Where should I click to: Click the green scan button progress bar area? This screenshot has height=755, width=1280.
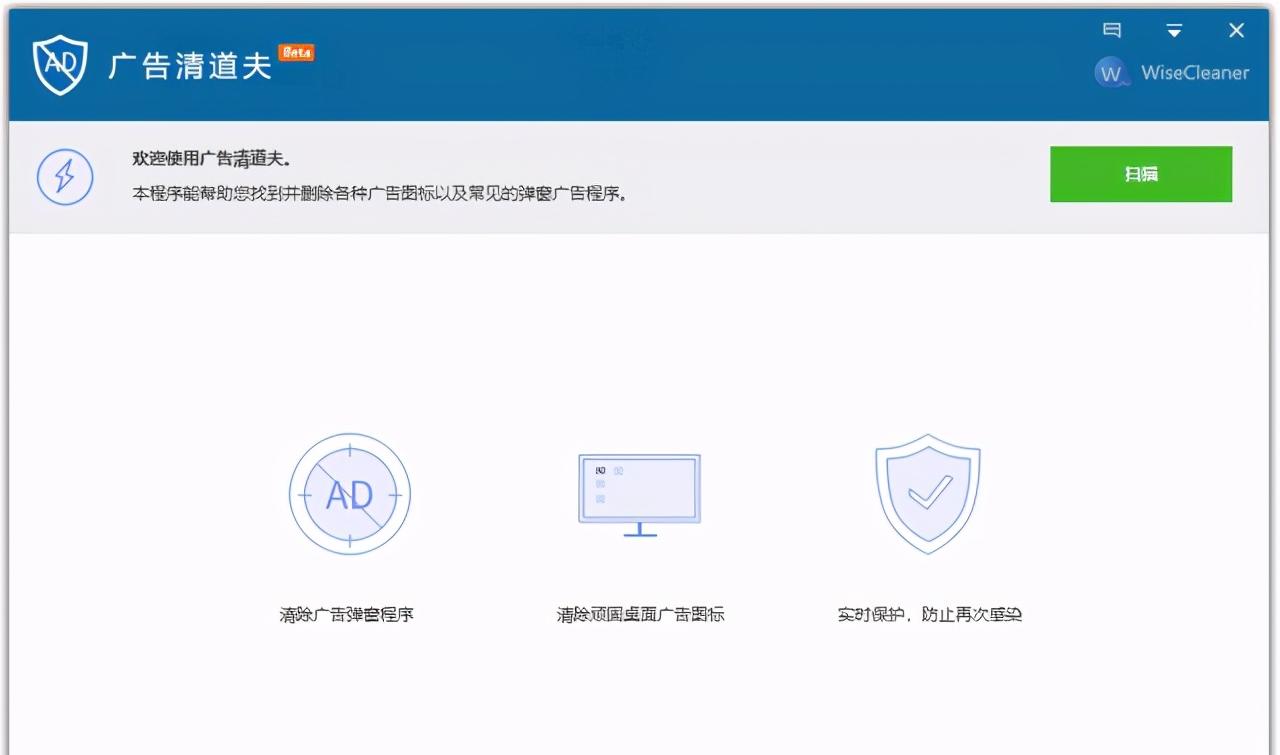[1140, 174]
